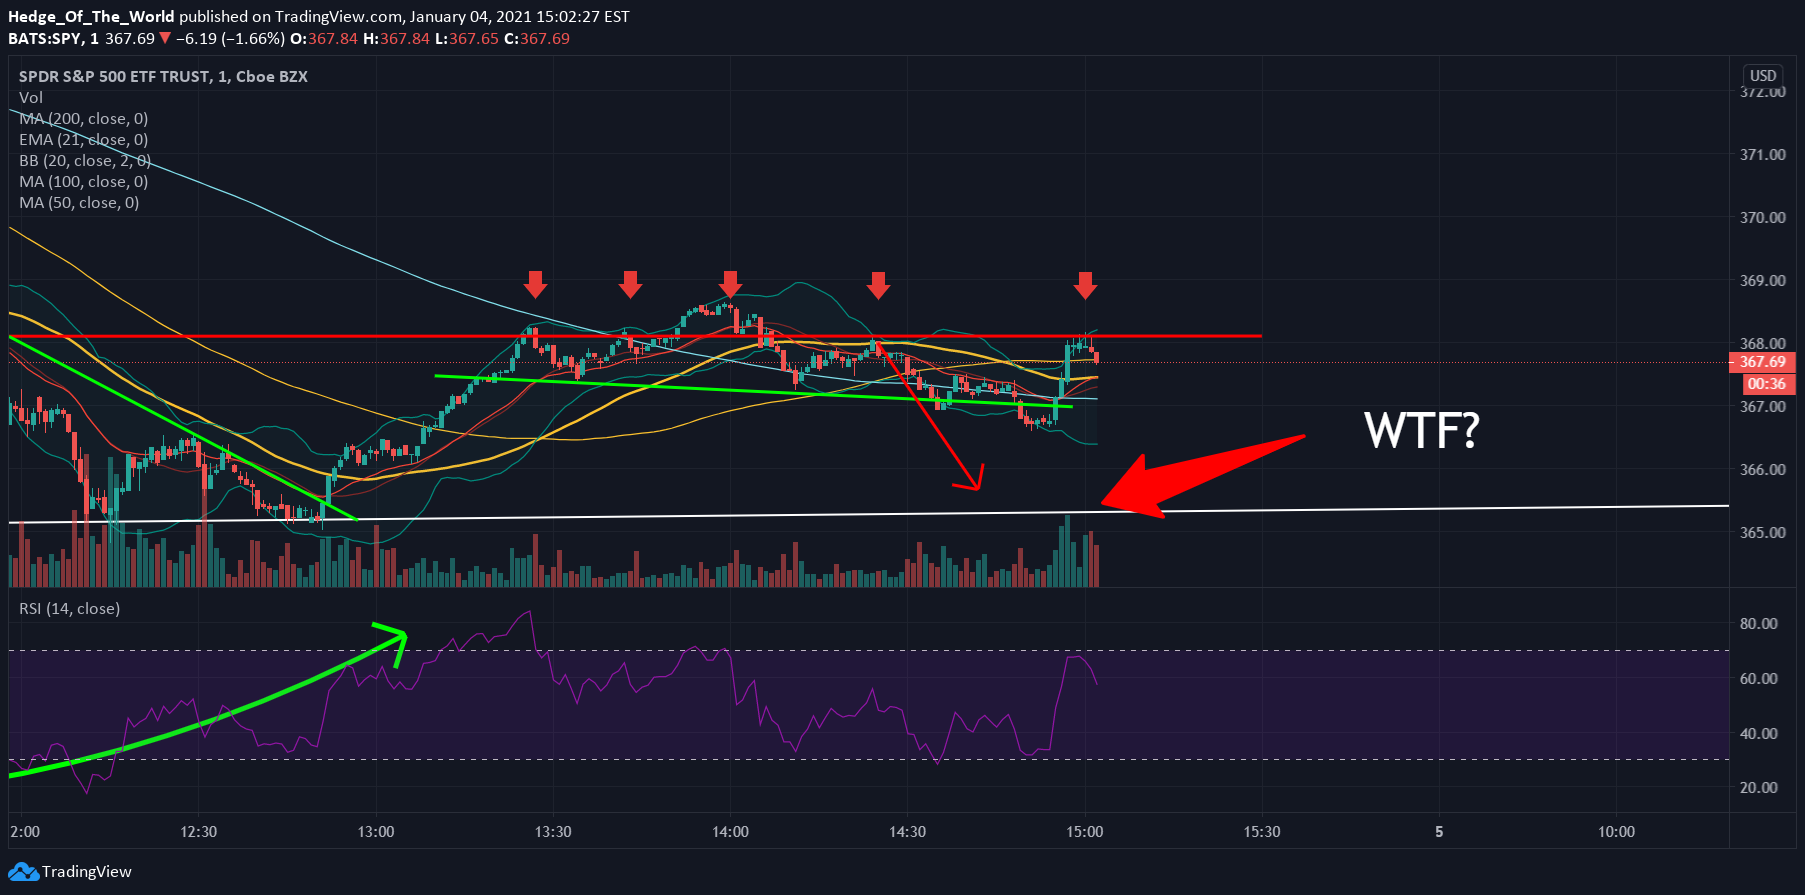Screen dimensions: 1805x895
Task: Select the MA (100, close, 0) legend
Action: pos(84,181)
